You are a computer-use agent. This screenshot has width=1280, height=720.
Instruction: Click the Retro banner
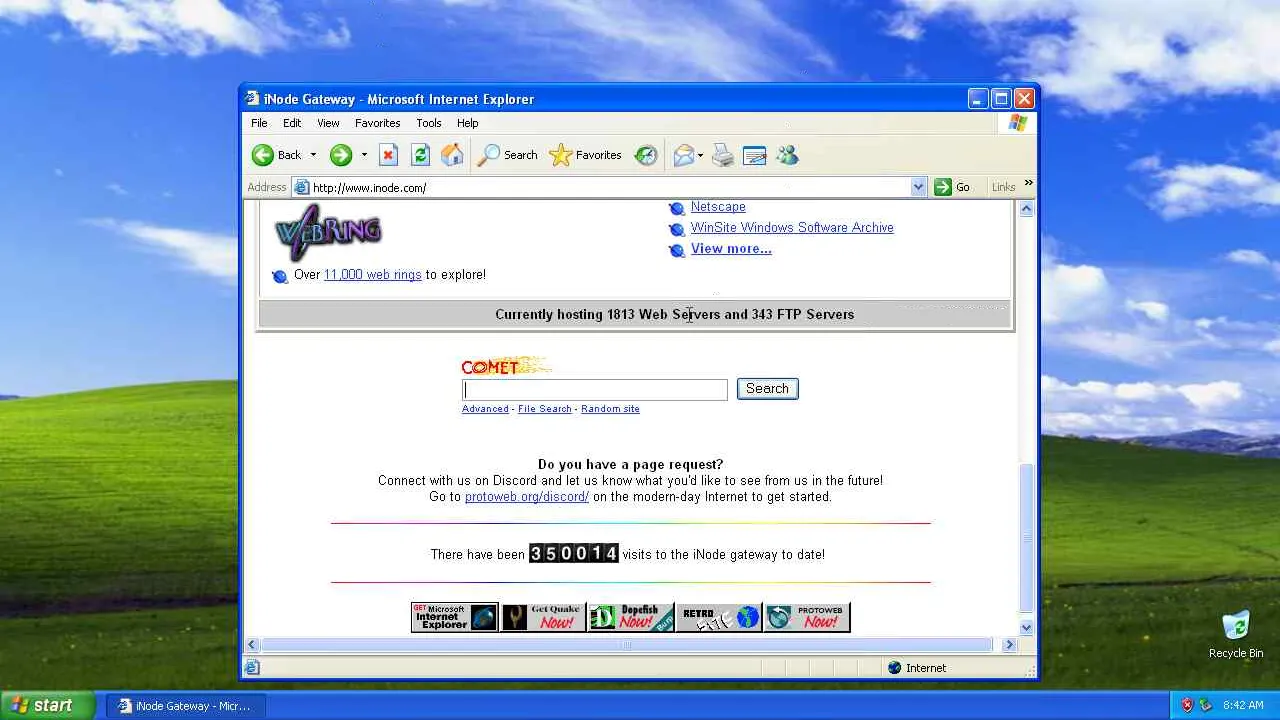719,617
